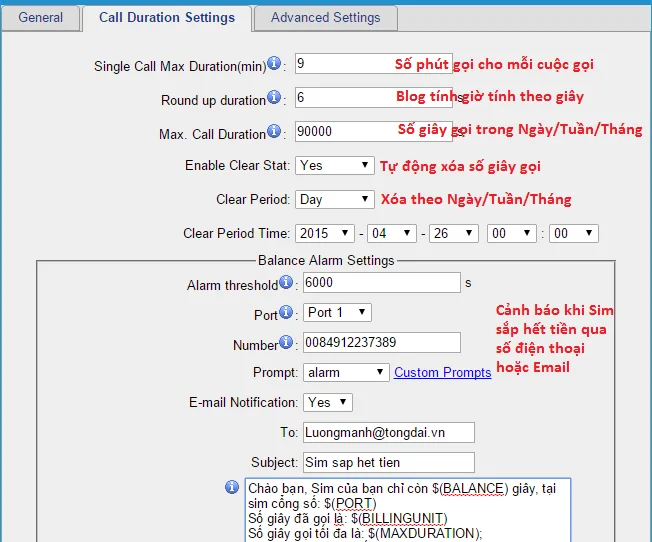Viewport: 652px width, 542px height.
Task: Click info icon beside Single Call Max Duration
Action: (x=274, y=65)
